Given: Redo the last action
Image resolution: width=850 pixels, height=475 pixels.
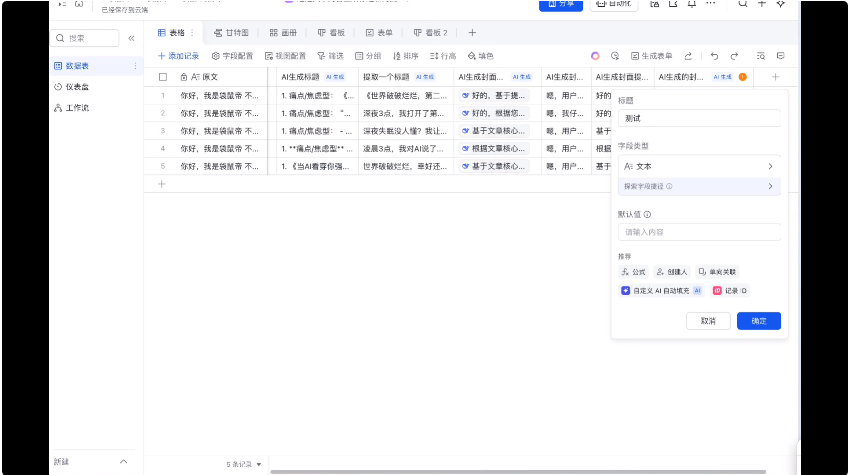Looking at the screenshot, I should tap(734, 56).
